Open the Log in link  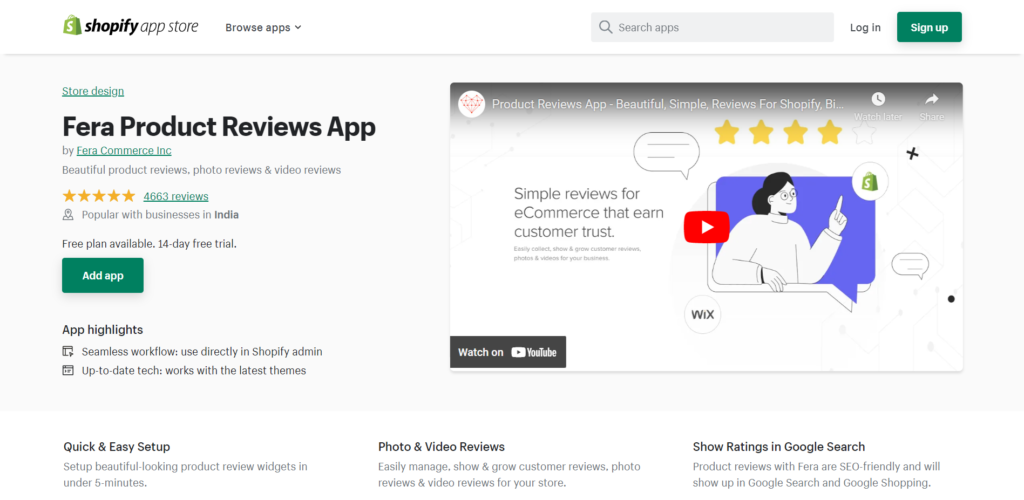[865, 27]
